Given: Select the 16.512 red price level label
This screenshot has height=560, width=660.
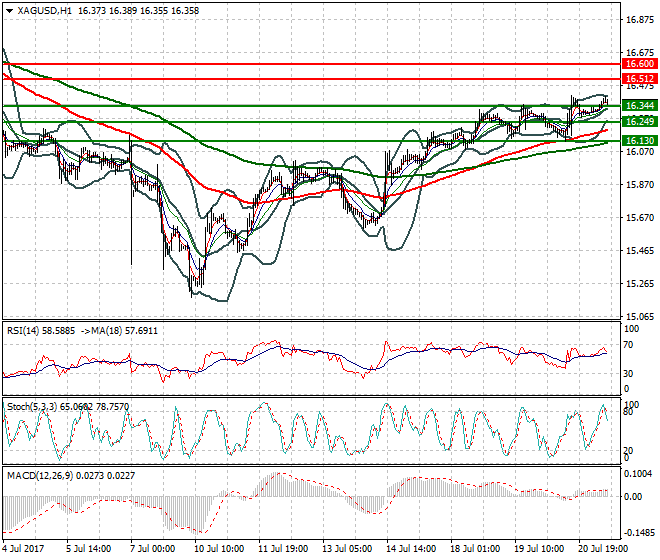Looking at the screenshot, I should tap(639, 79).
